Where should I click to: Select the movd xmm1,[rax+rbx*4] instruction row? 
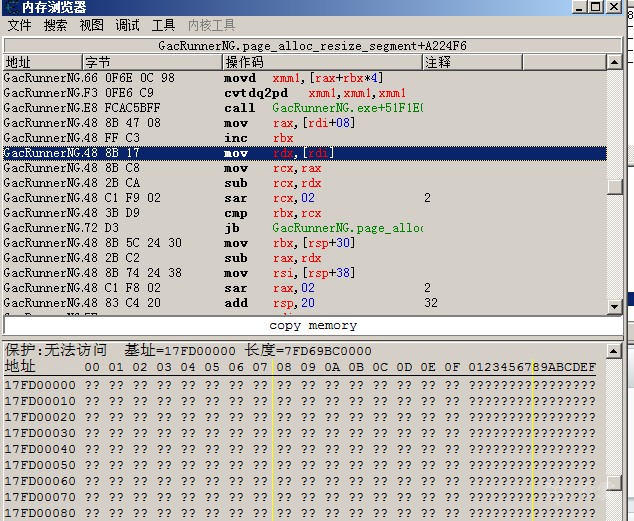tap(305, 78)
